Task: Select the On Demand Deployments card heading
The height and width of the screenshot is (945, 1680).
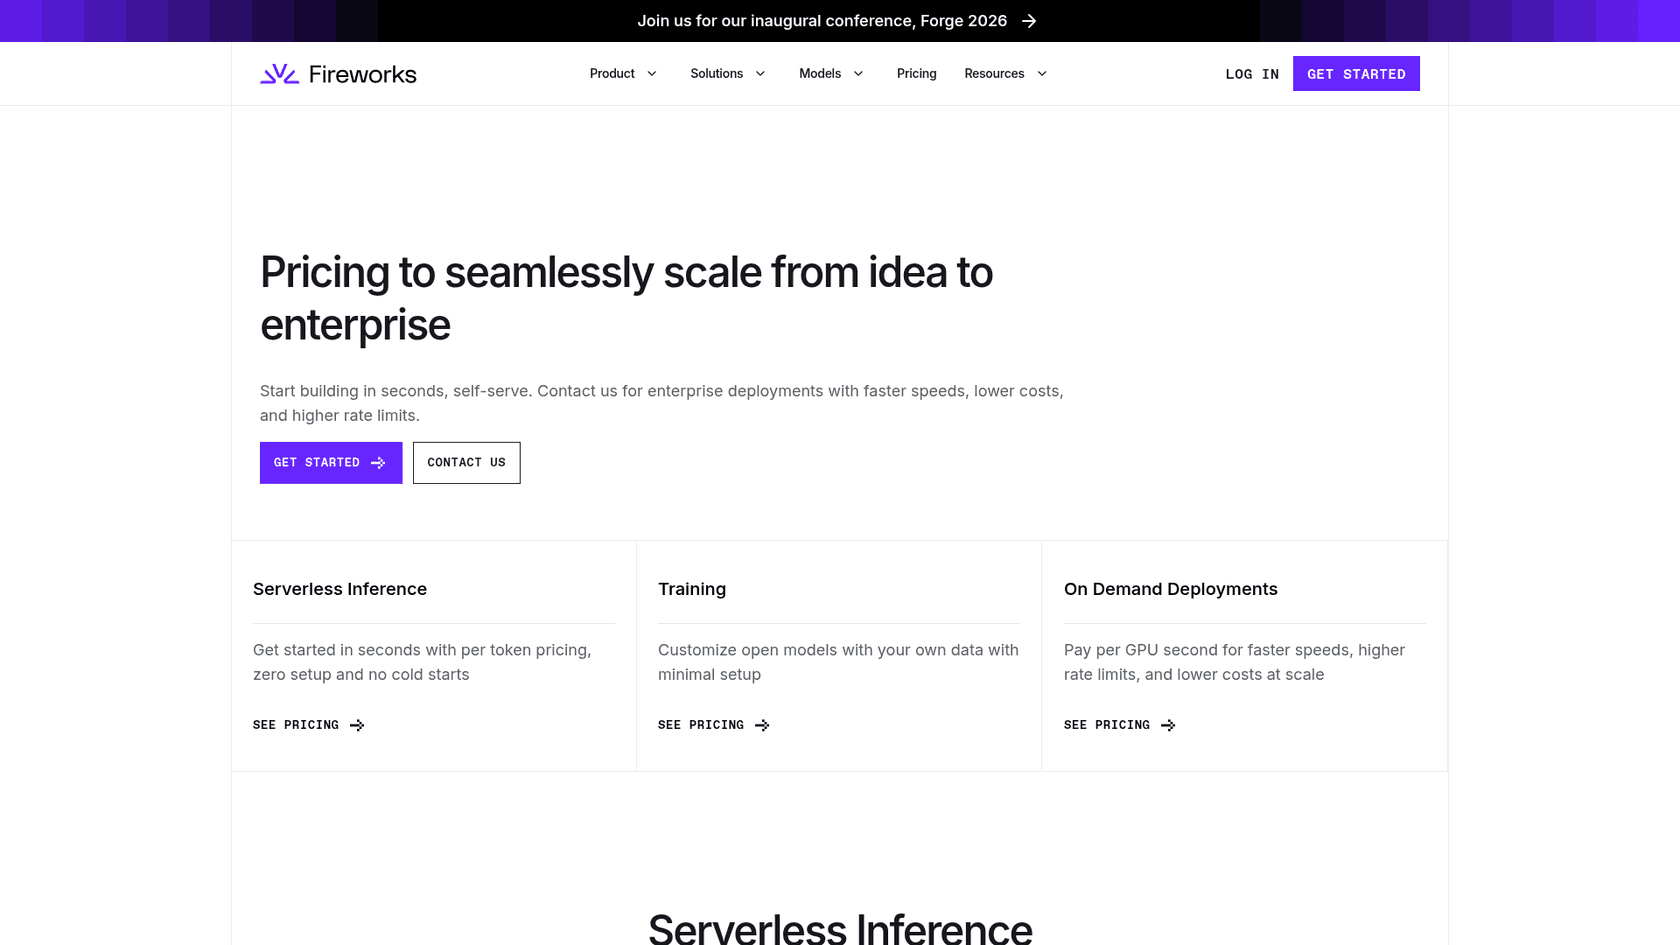Action: coord(1171,589)
